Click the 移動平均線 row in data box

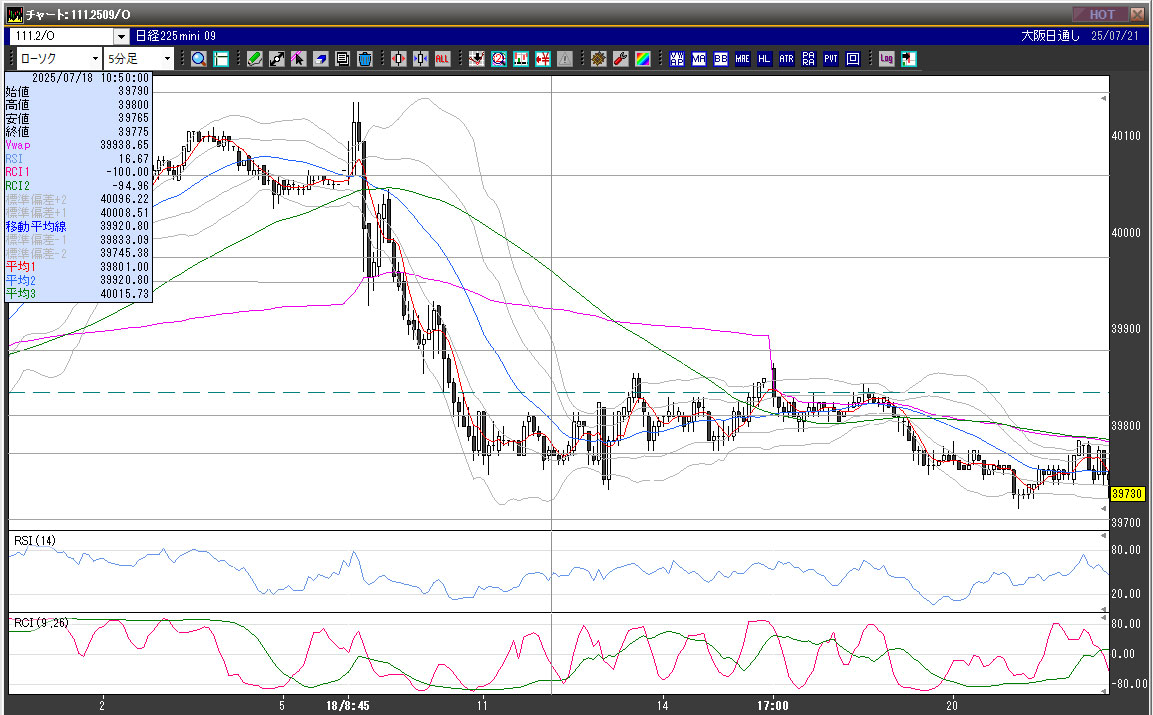pos(78,227)
